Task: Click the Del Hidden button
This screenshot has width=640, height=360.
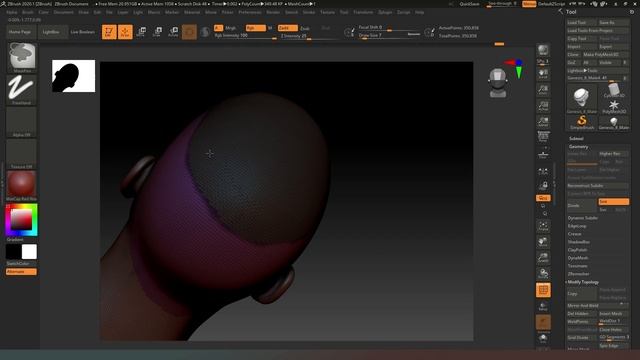Action: pyautogui.click(x=582, y=313)
